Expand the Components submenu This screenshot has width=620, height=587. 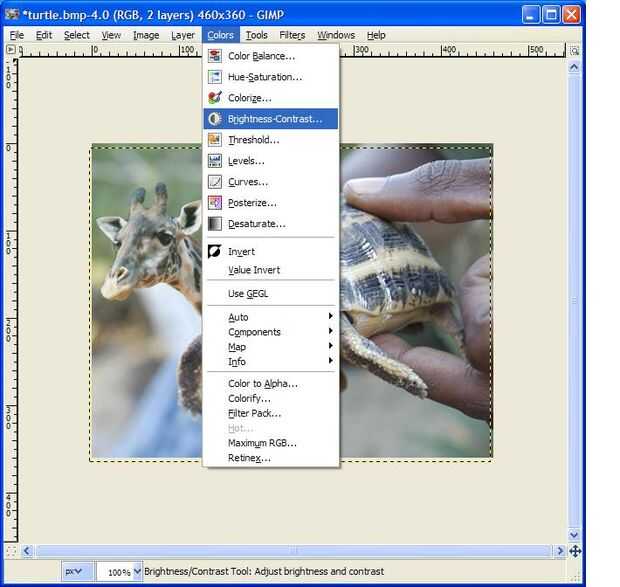coord(271,332)
